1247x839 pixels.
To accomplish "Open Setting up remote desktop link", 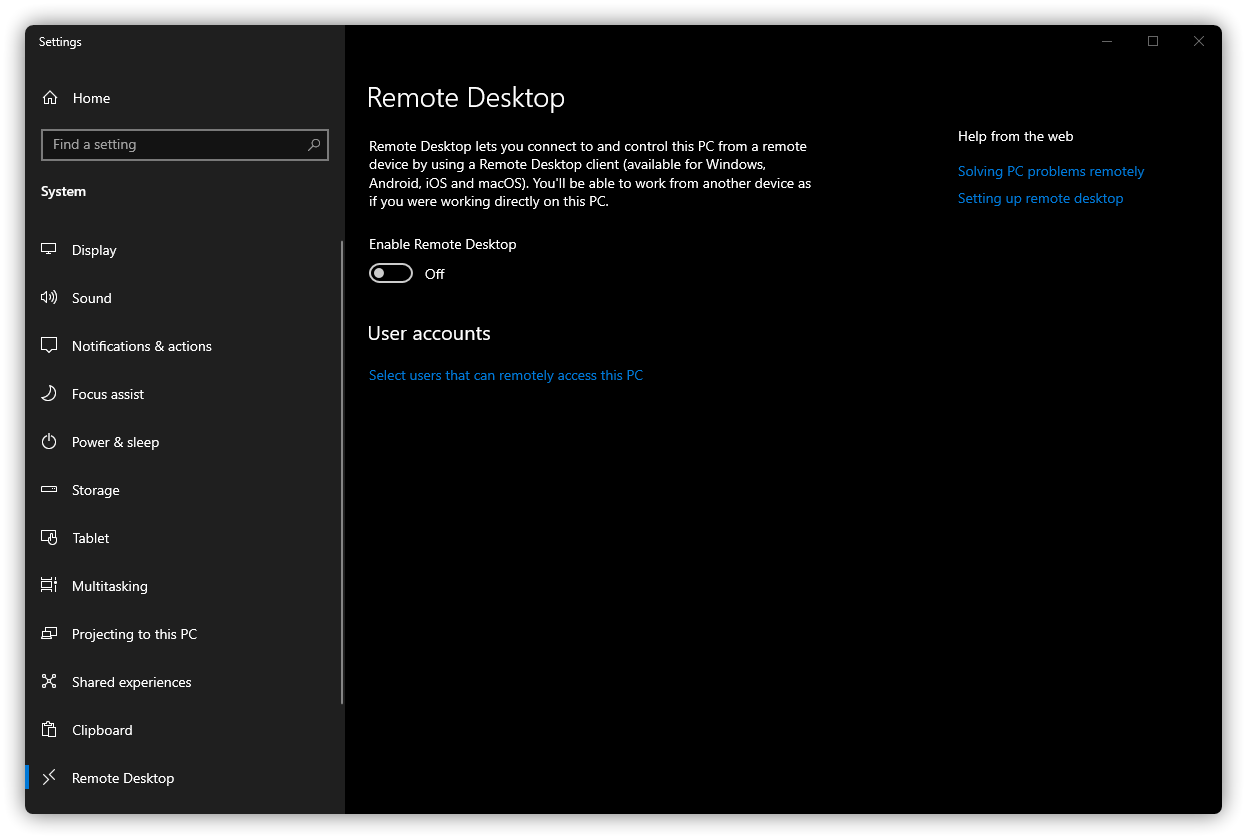I will (x=1041, y=199).
